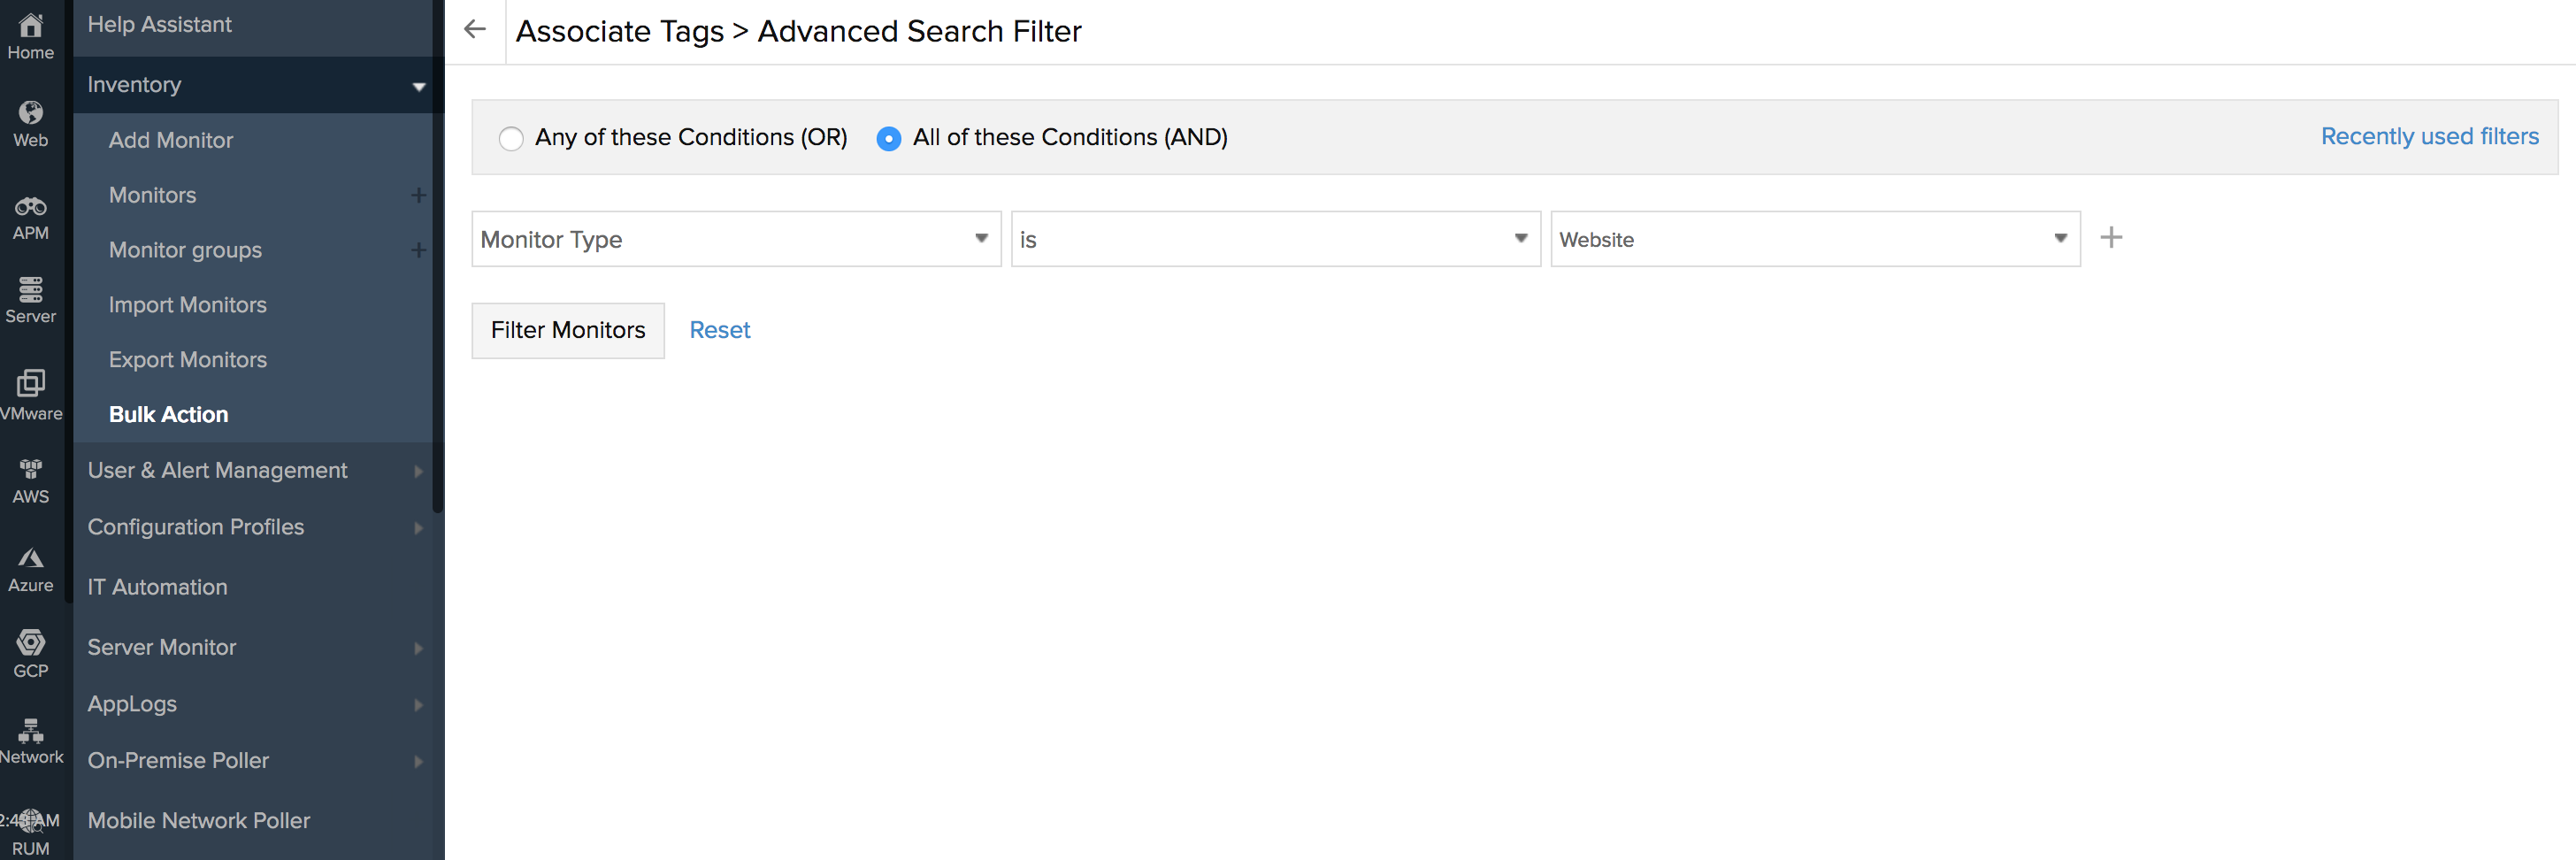Open the 'is' operator dropdown
Image resolution: width=2576 pixels, height=860 pixels.
[x=1275, y=239]
